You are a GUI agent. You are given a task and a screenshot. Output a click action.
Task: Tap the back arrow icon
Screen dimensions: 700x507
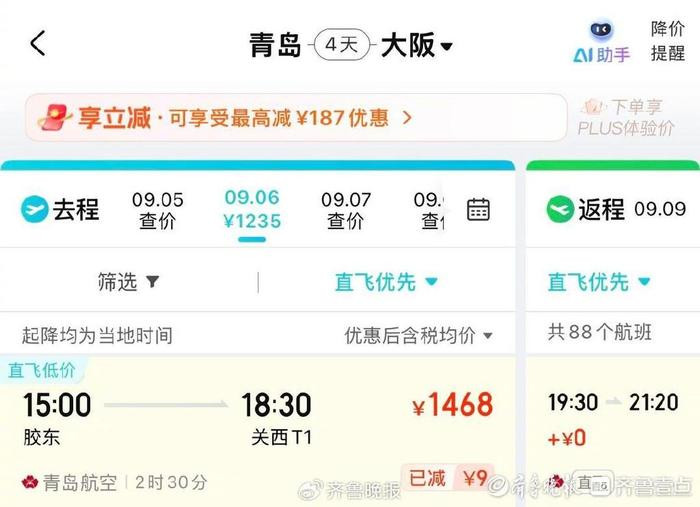click(x=38, y=44)
